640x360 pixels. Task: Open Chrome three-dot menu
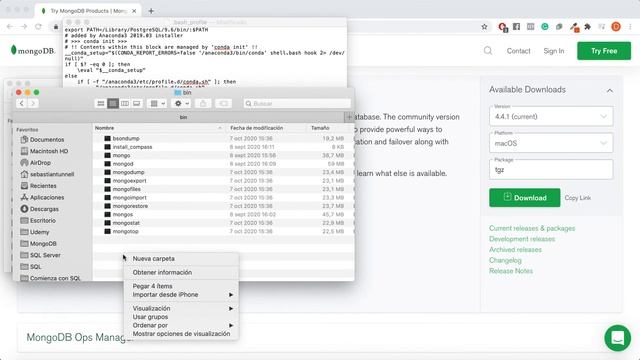[630, 27]
